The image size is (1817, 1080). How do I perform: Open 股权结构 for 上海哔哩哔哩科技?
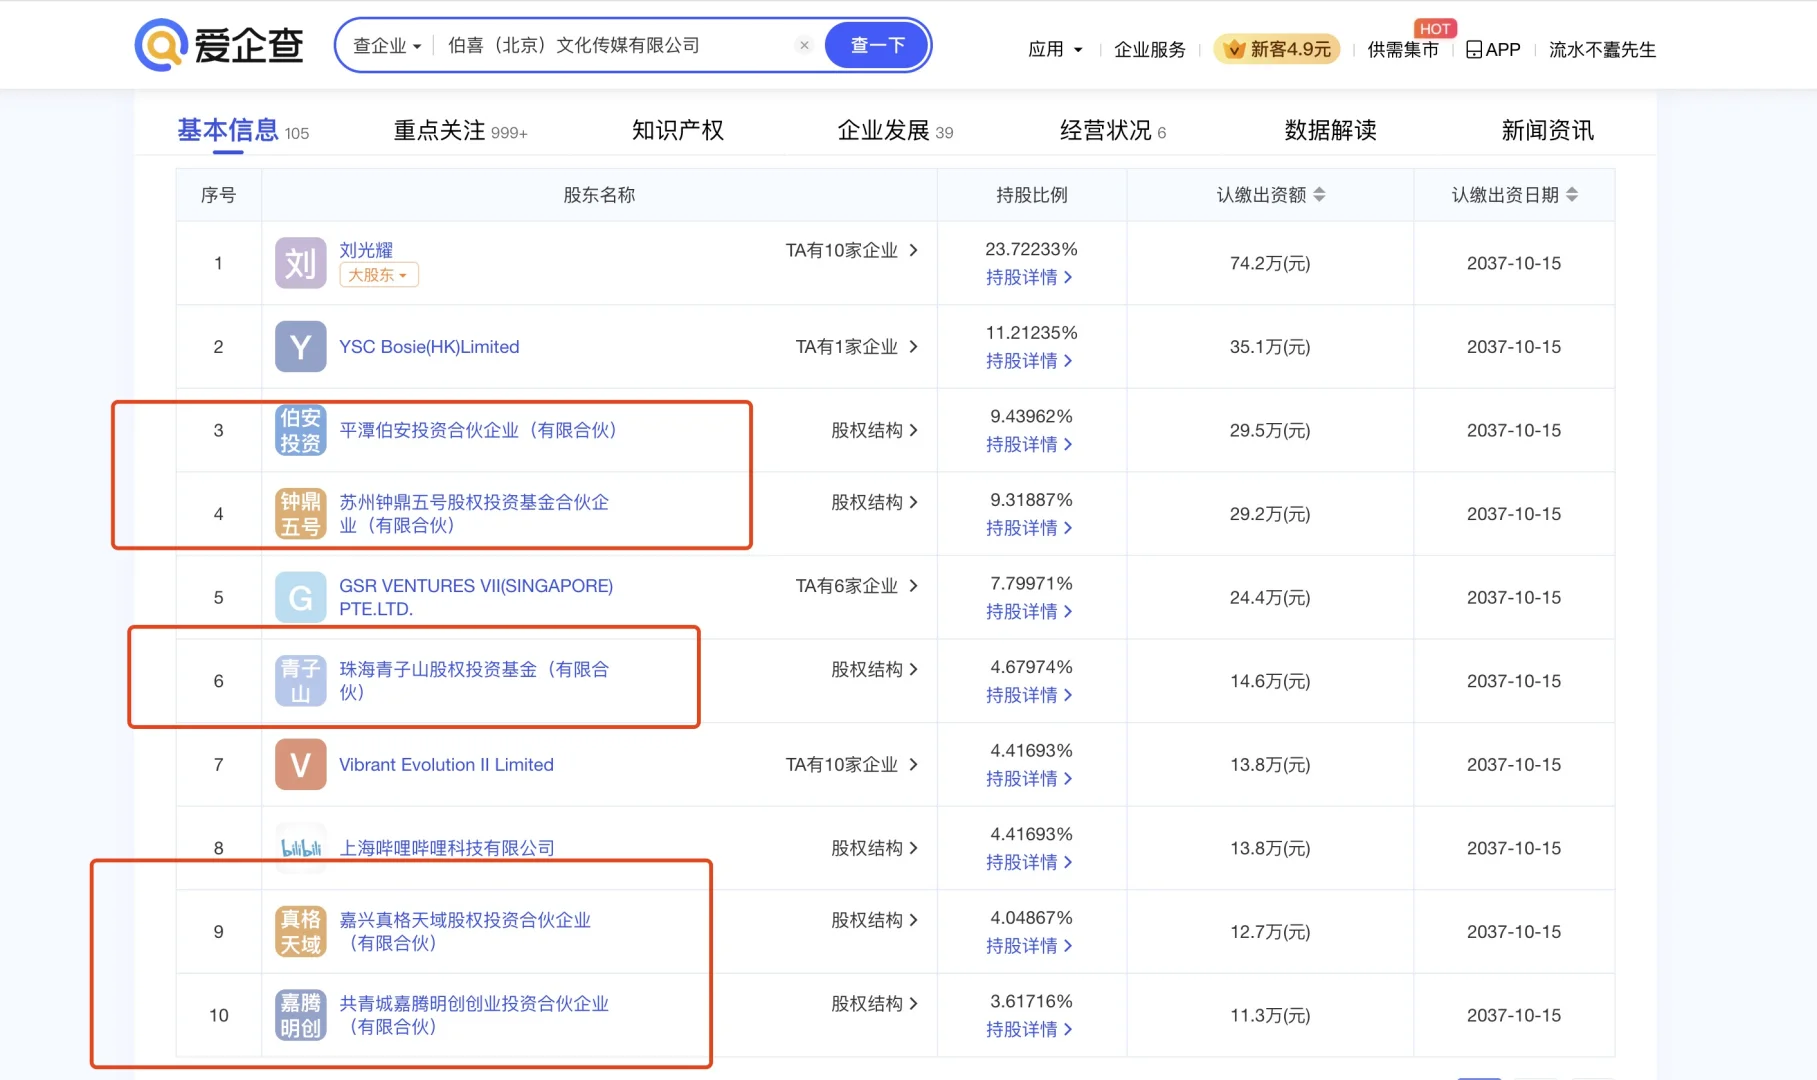874,848
